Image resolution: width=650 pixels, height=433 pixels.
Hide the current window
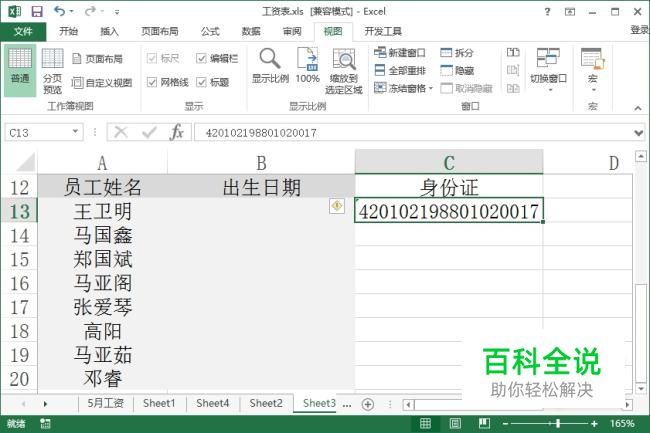[457, 70]
